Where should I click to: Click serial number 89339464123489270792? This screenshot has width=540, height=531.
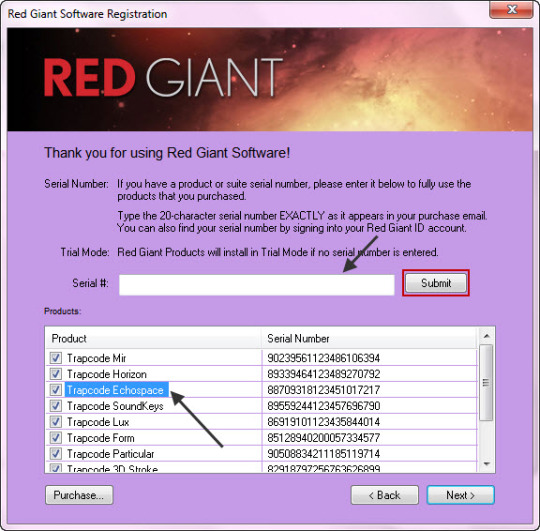coord(323,374)
